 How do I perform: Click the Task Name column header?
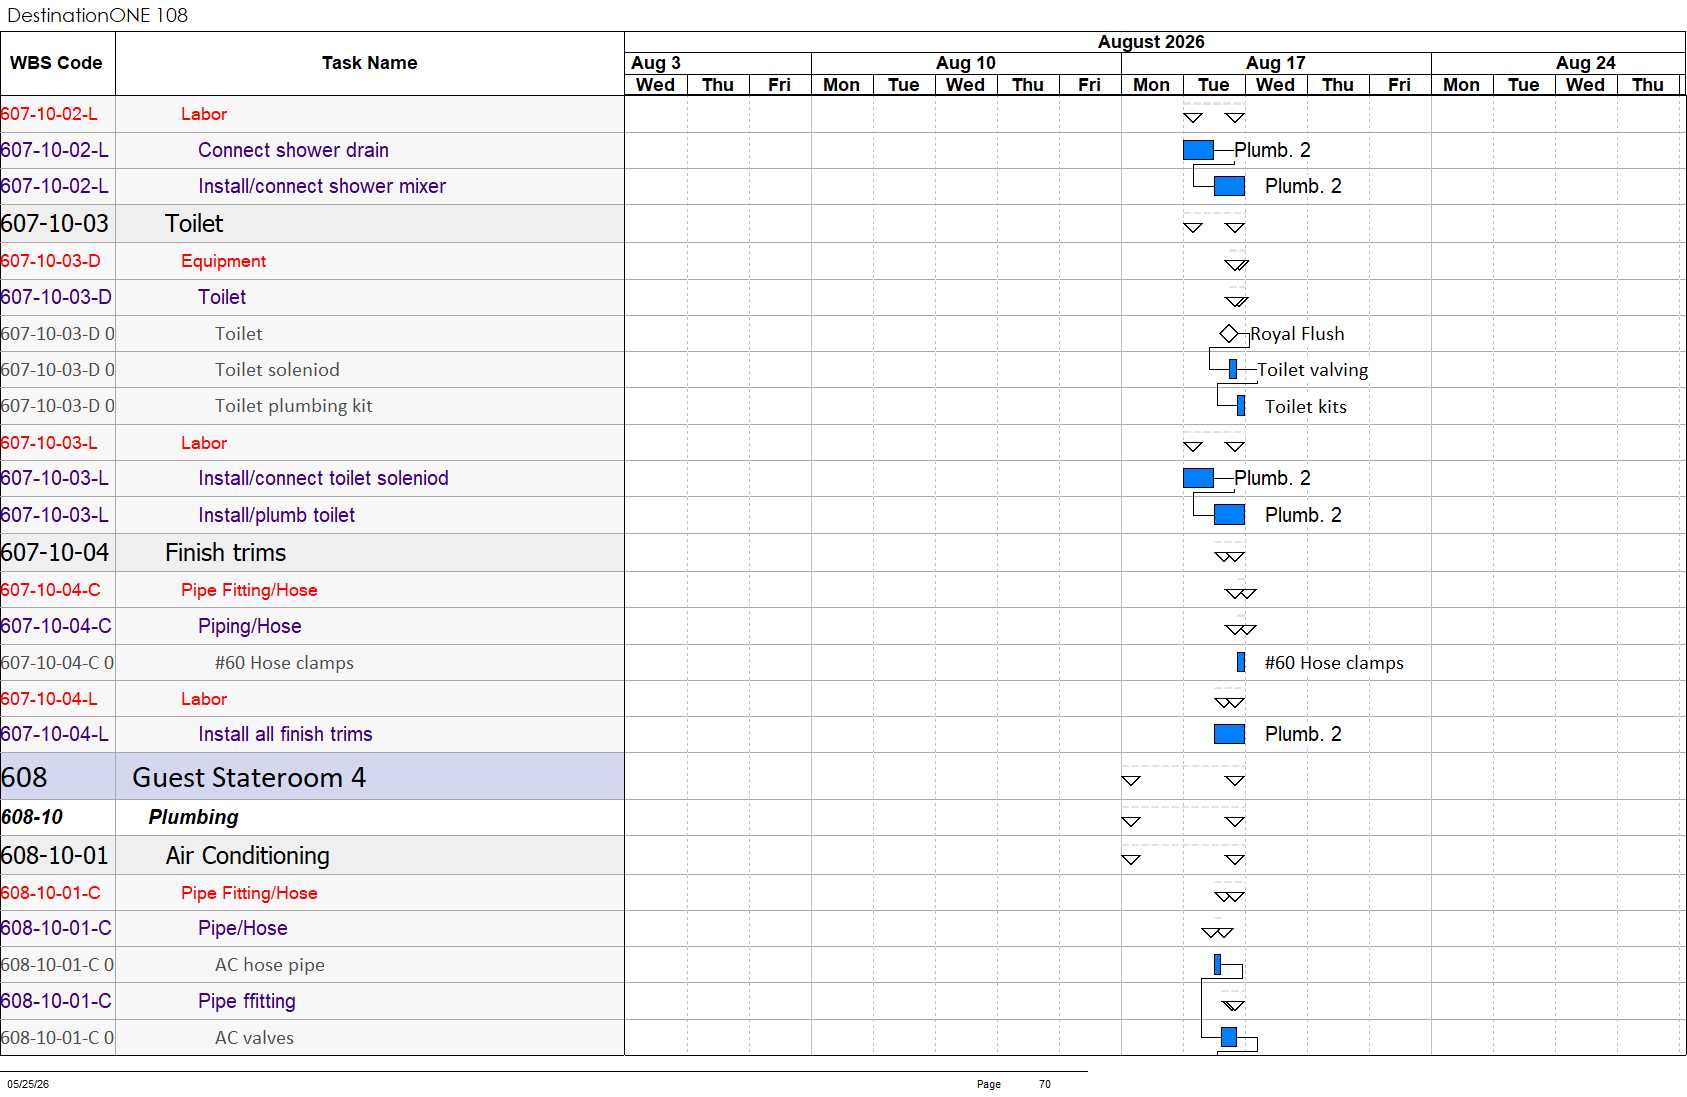pyautogui.click(x=370, y=63)
